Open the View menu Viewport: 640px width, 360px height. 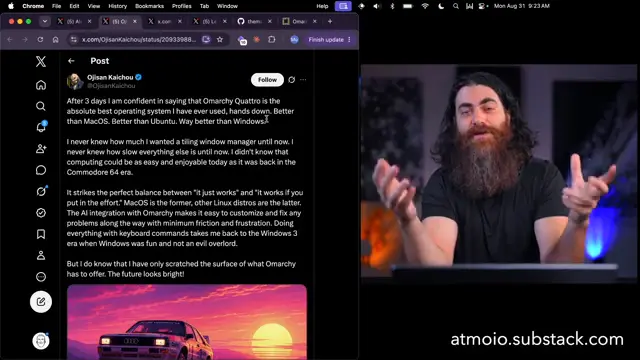click(x=94, y=6)
